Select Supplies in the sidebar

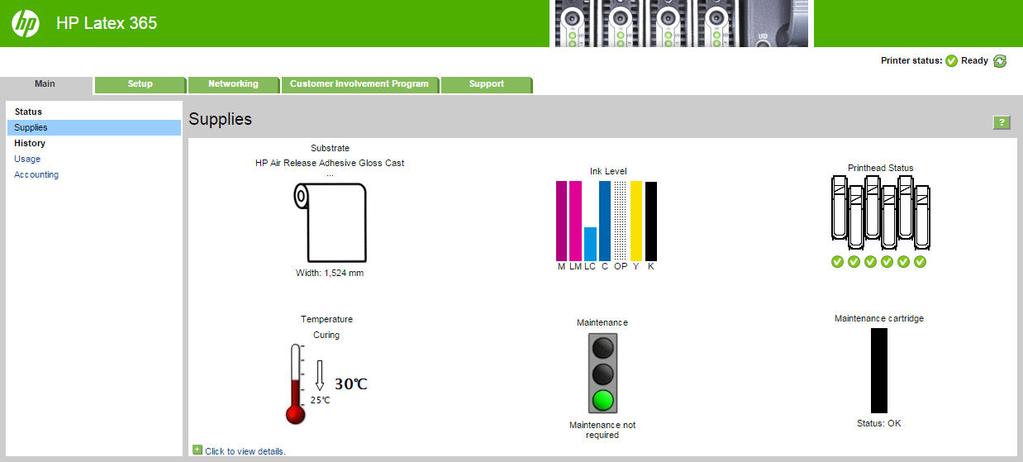pos(94,128)
